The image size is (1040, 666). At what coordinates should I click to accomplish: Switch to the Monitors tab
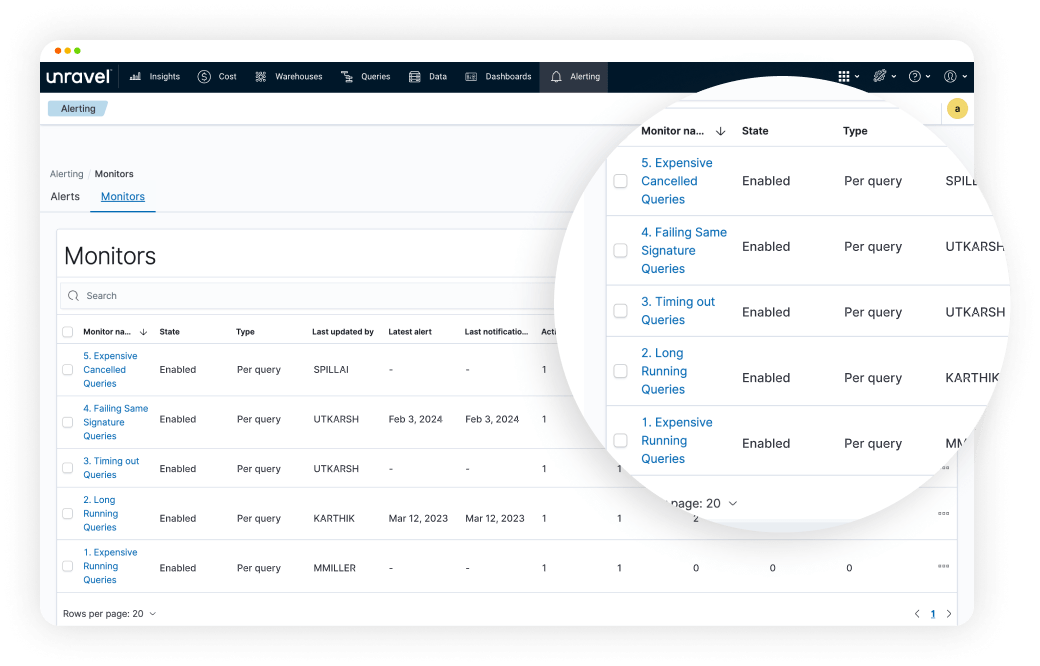tap(123, 196)
